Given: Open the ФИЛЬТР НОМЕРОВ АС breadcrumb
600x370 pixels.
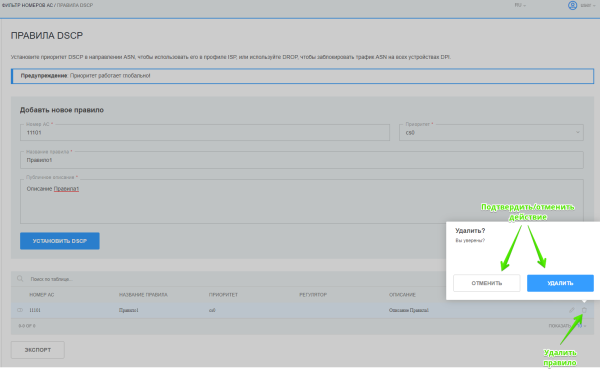Looking at the screenshot, I should pyautogui.click(x=27, y=5).
